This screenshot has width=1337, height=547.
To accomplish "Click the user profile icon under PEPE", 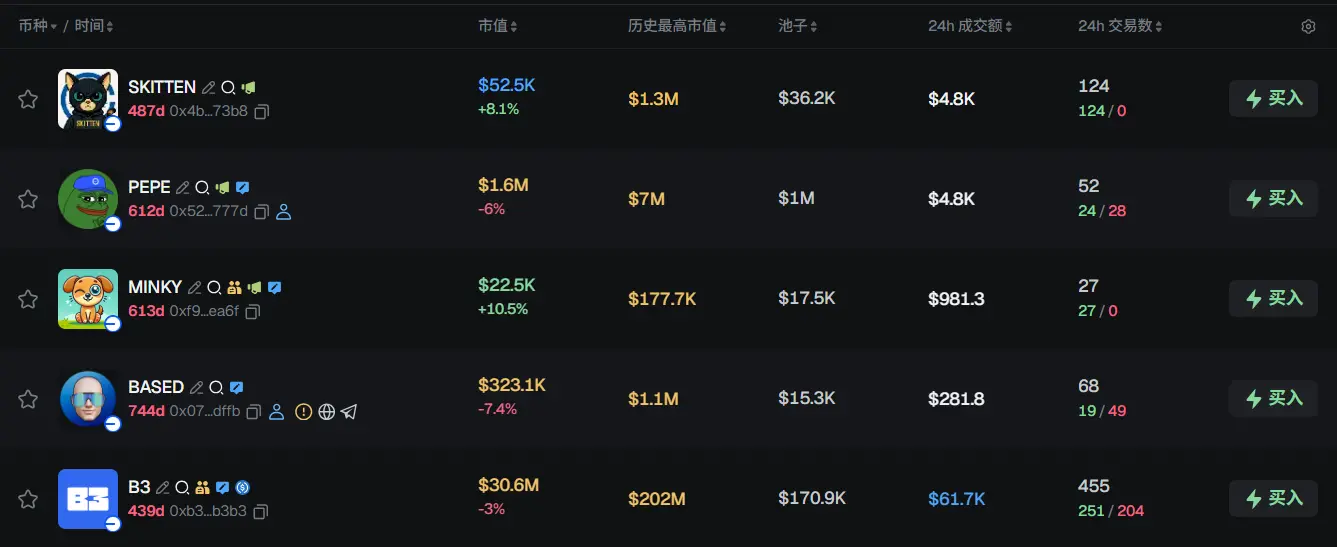I will [x=283, y=212].
